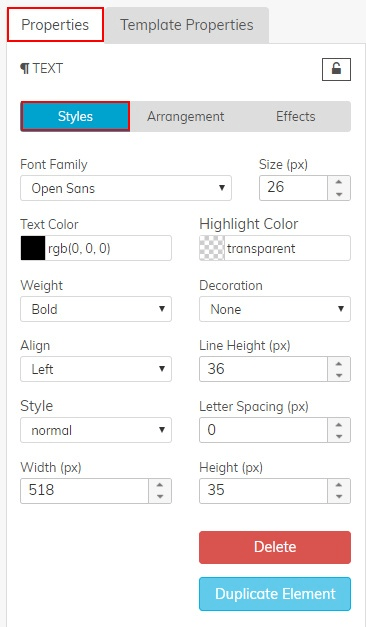Expand the Decoration dropdown
This screenshot has height=627, width=366.
point(275,309)
